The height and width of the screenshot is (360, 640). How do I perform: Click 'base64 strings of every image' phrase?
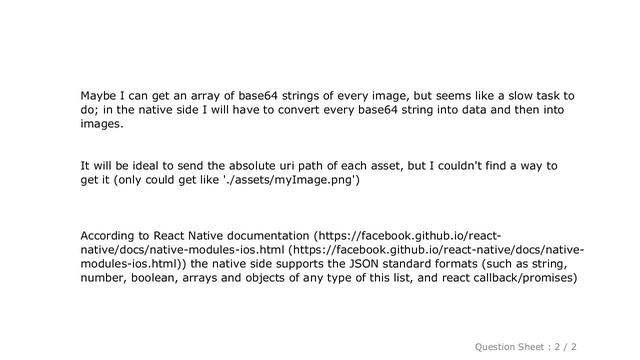pos(322,96)
